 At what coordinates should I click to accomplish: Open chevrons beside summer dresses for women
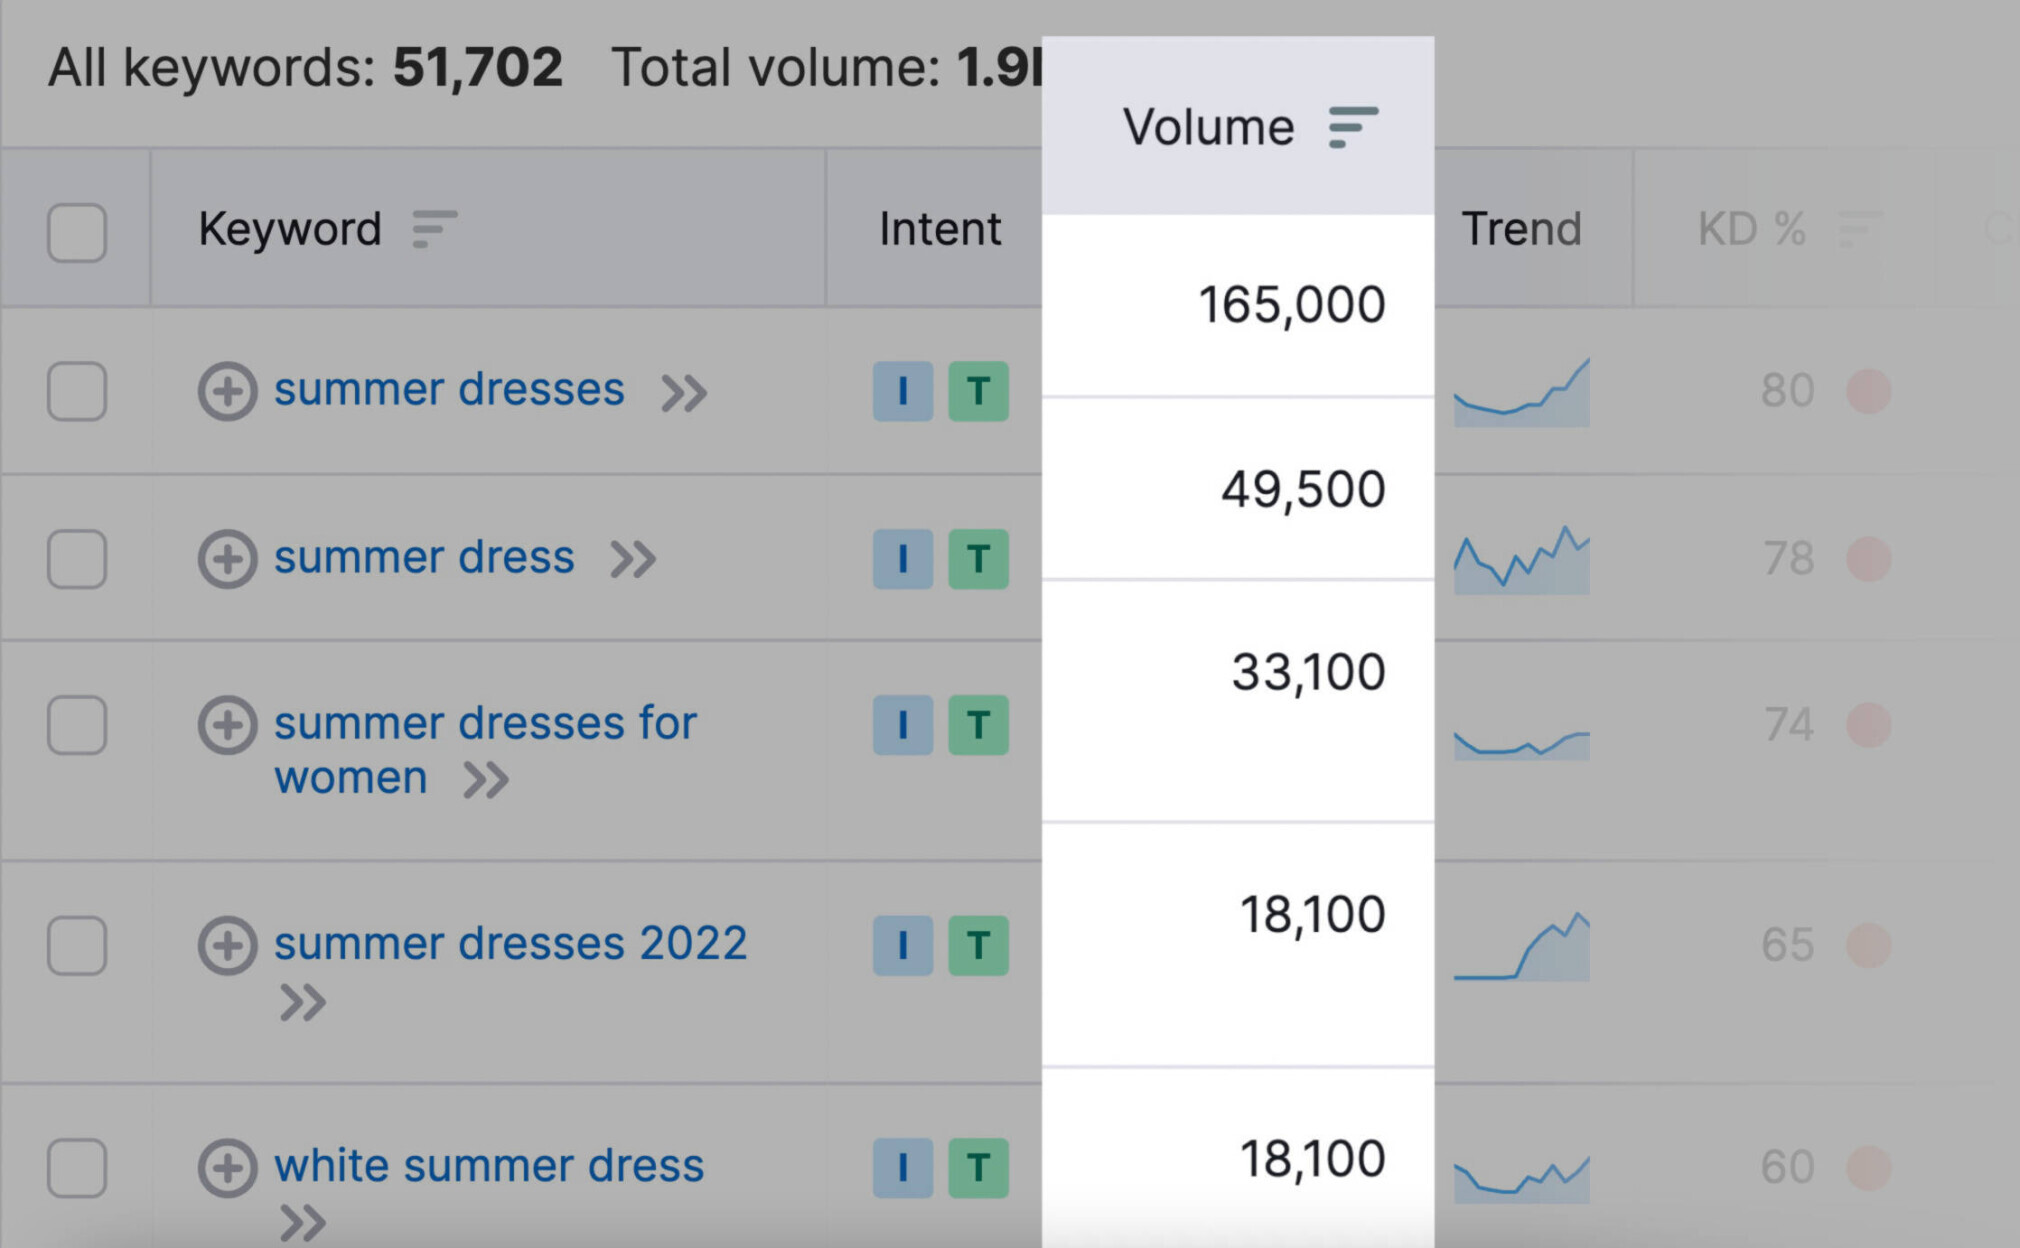coord(486,780)
